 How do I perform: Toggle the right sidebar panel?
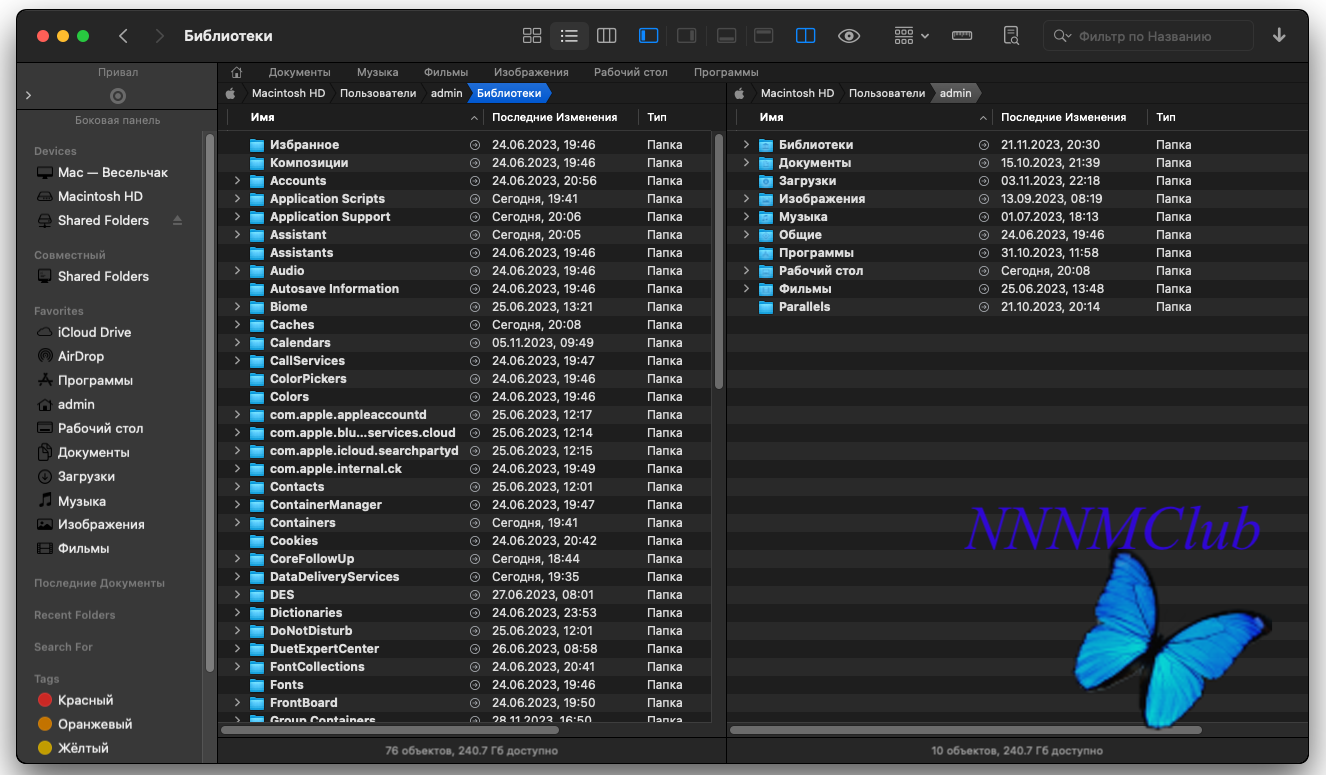click(x=686, y=36)
